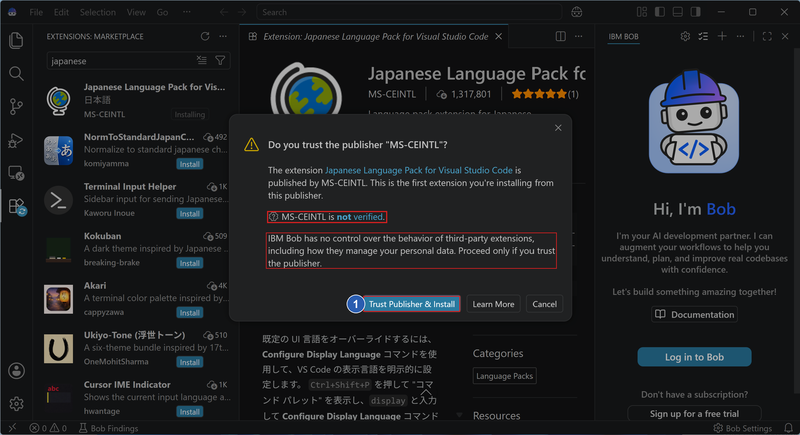Open the Explorer view in activity bar
800x435 pixels.
(x=16, y=40)
